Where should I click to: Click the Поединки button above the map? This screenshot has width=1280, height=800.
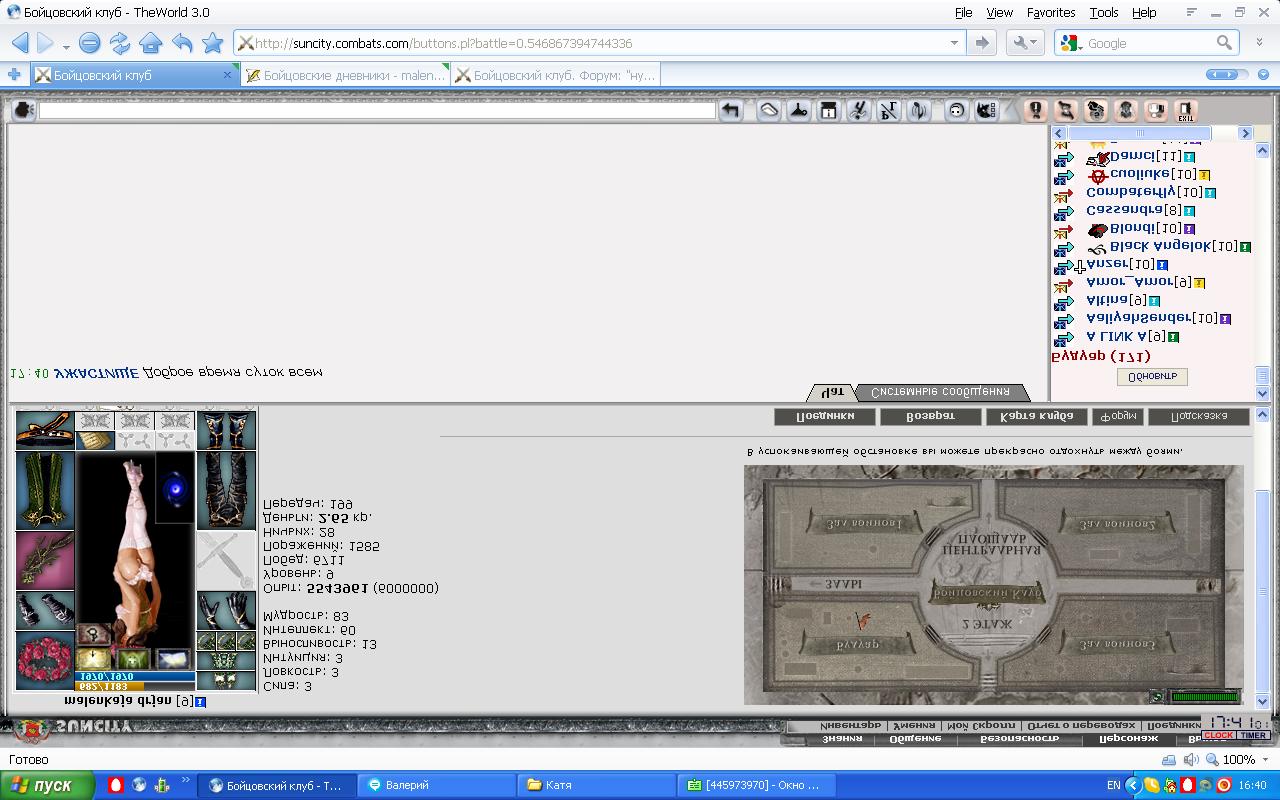pos(824,416)
